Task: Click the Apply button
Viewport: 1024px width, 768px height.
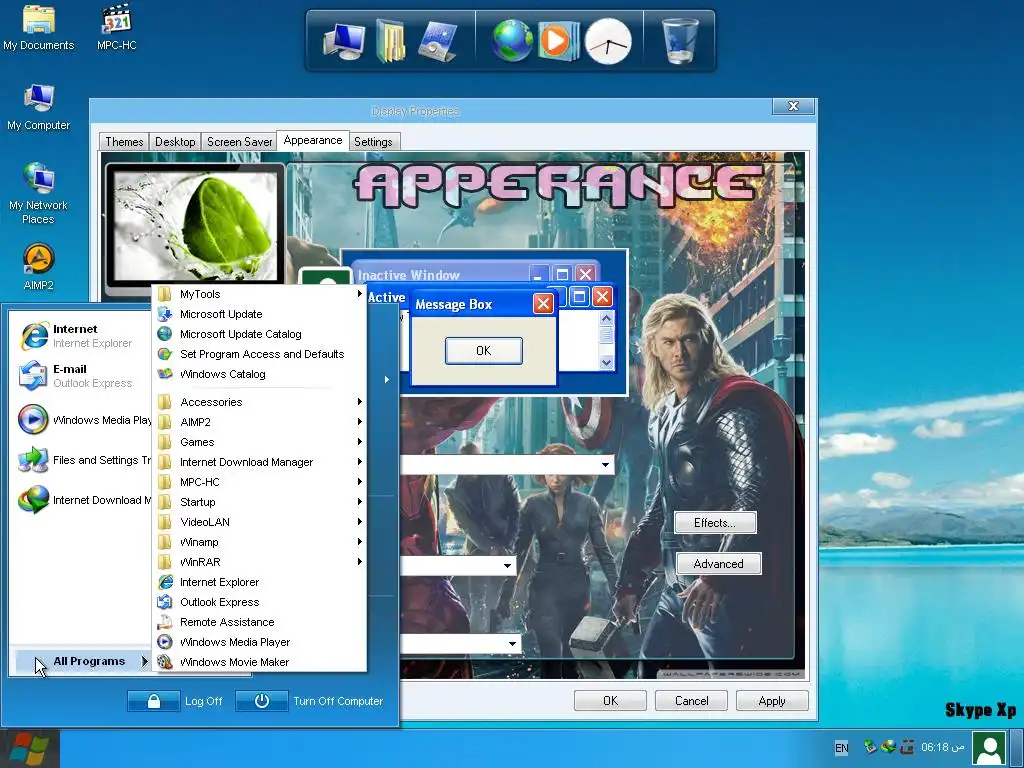Action: [x=772, y=701]
